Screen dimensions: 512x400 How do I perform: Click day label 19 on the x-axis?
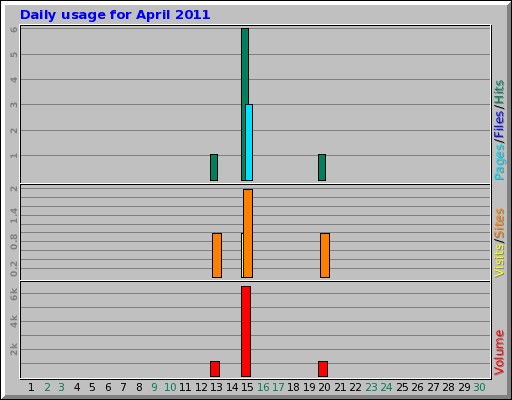[309, 387]
